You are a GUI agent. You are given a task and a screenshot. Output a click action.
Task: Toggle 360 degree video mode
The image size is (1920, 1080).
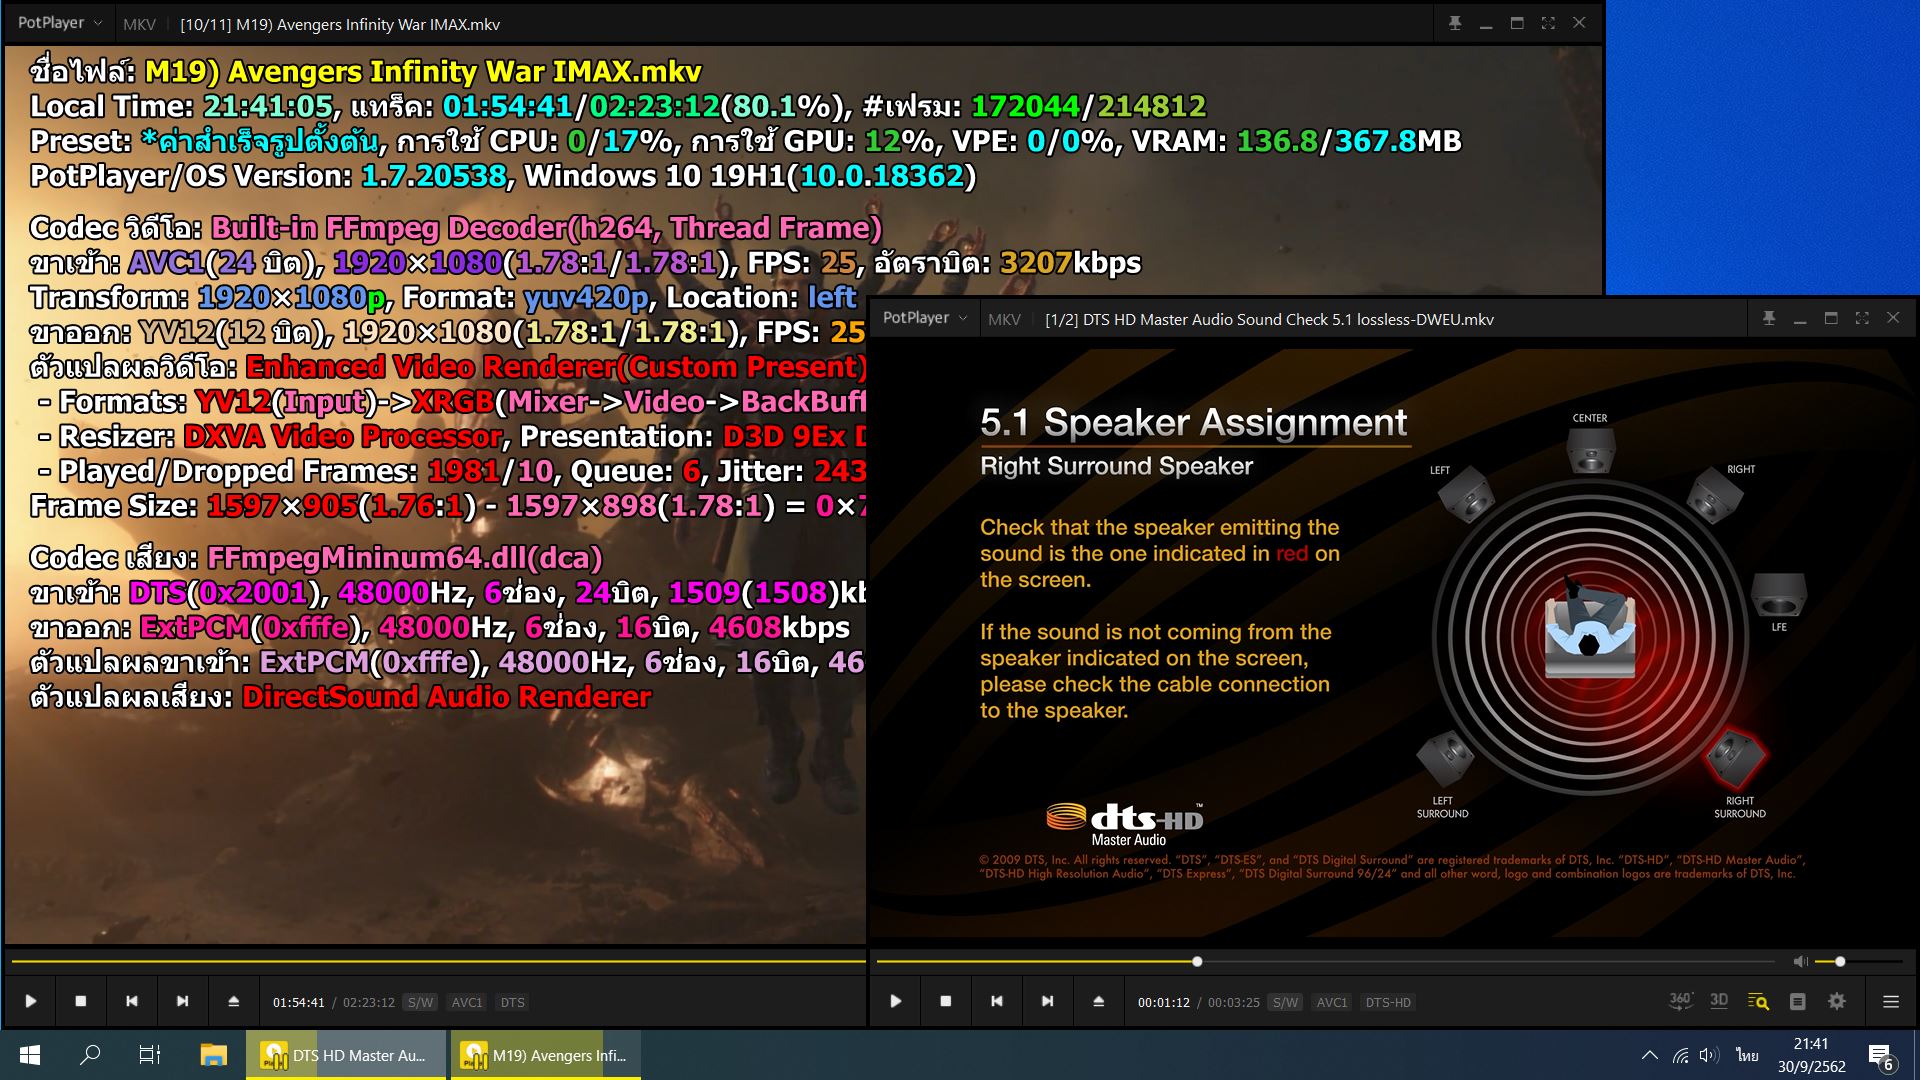pos(1681,1001)
